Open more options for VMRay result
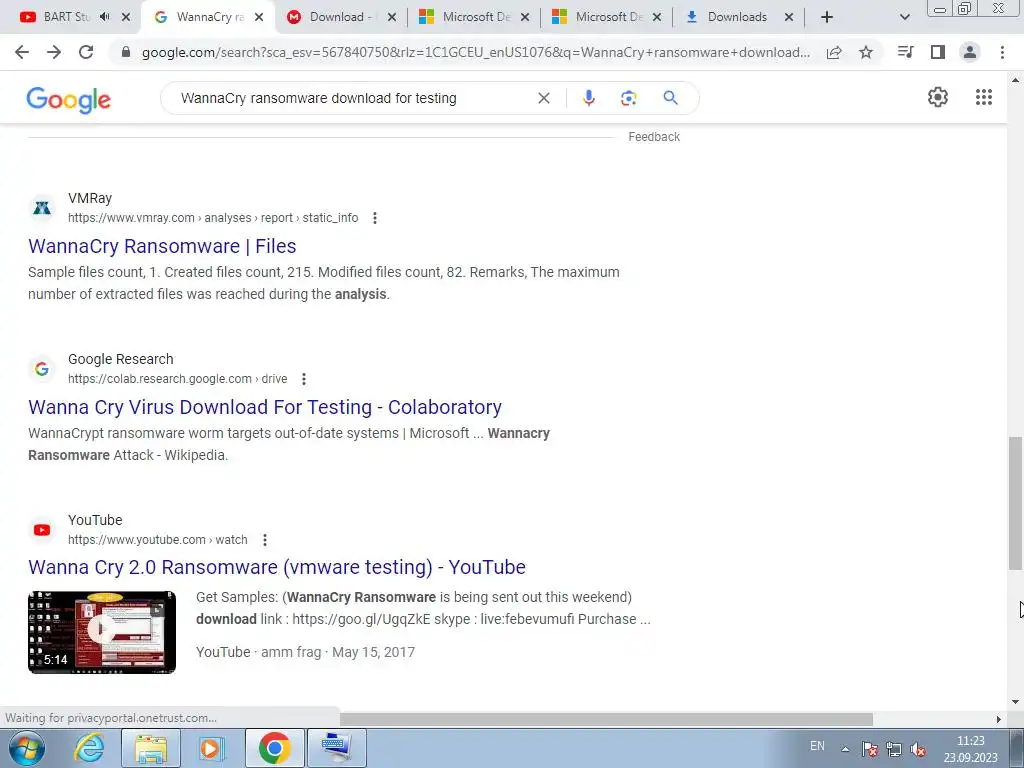The image size is (1024, 768). point(375,218)
